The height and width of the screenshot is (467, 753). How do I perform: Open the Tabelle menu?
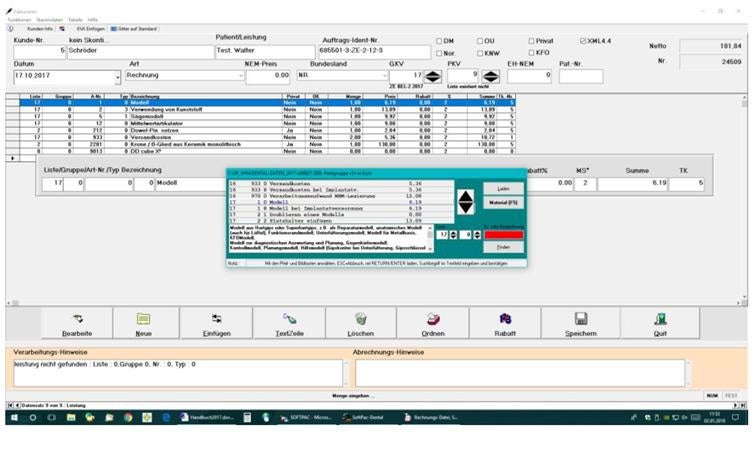(75, 20)
